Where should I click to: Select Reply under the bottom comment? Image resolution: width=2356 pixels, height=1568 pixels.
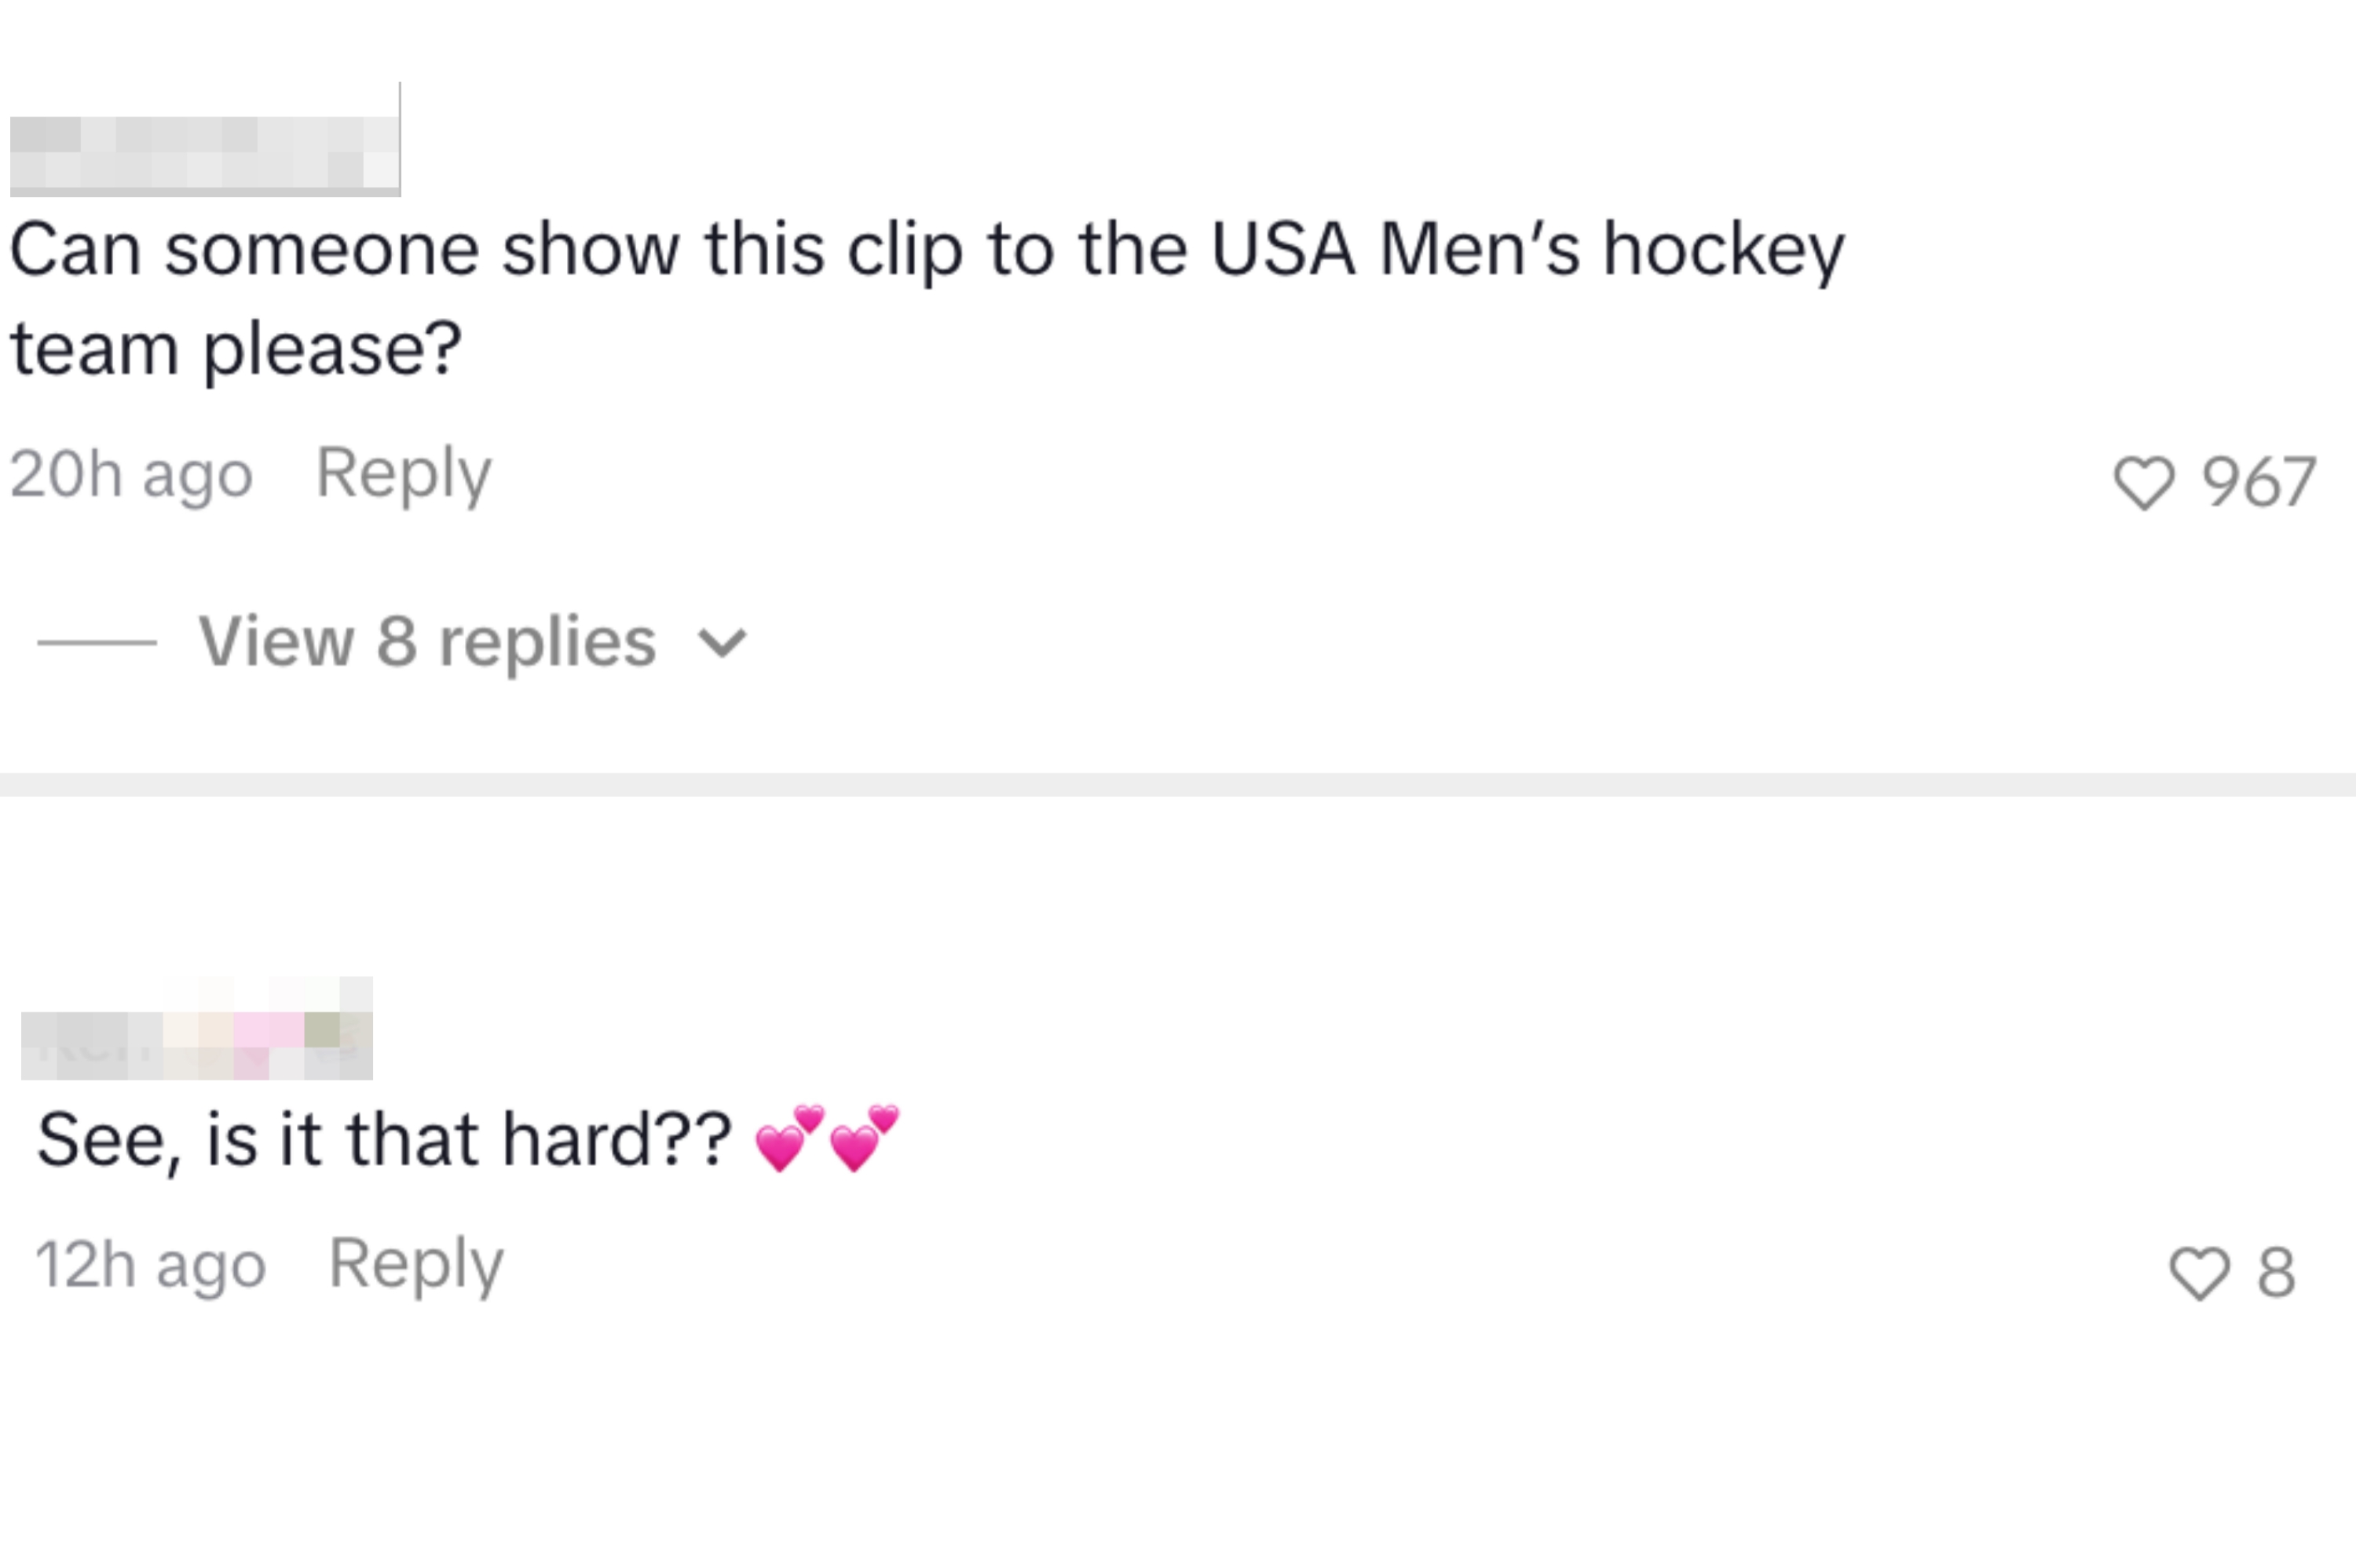click(x=415, y=1263)
